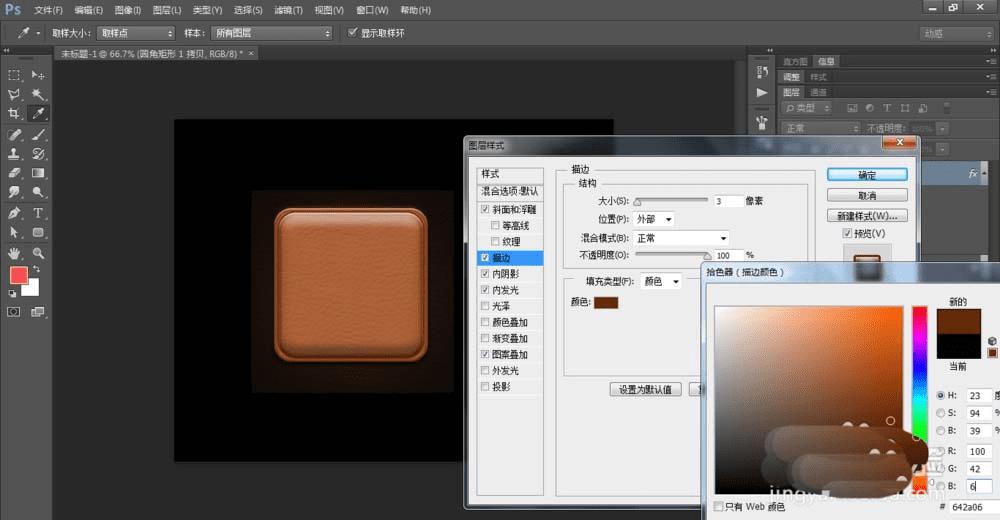This screenshot has width=1000, height=520.
Task: Uncheck the 斜面和浮雕 style checkbox
Action: [x=486, y=210]
